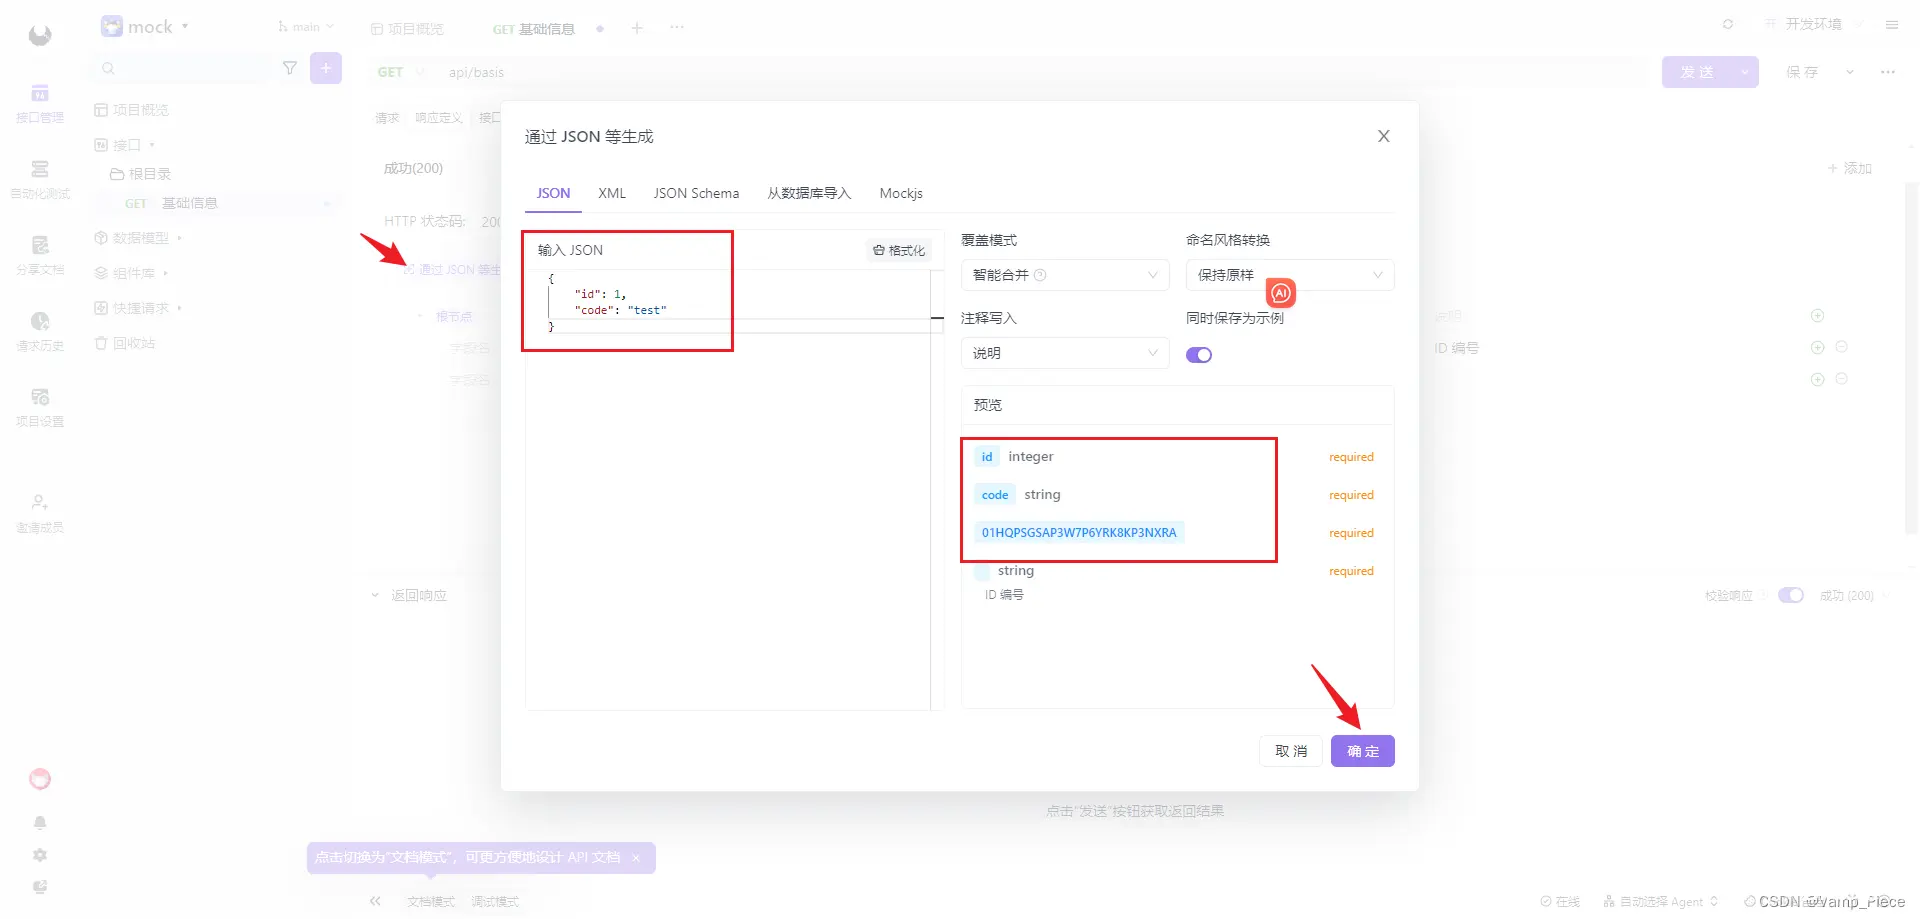Click the 01HQPSGSAP3W7P6YRK8KP3NXRA field tag
Image resolution: width=1920 pixels, height=919 pixels.
point(1079,533)
